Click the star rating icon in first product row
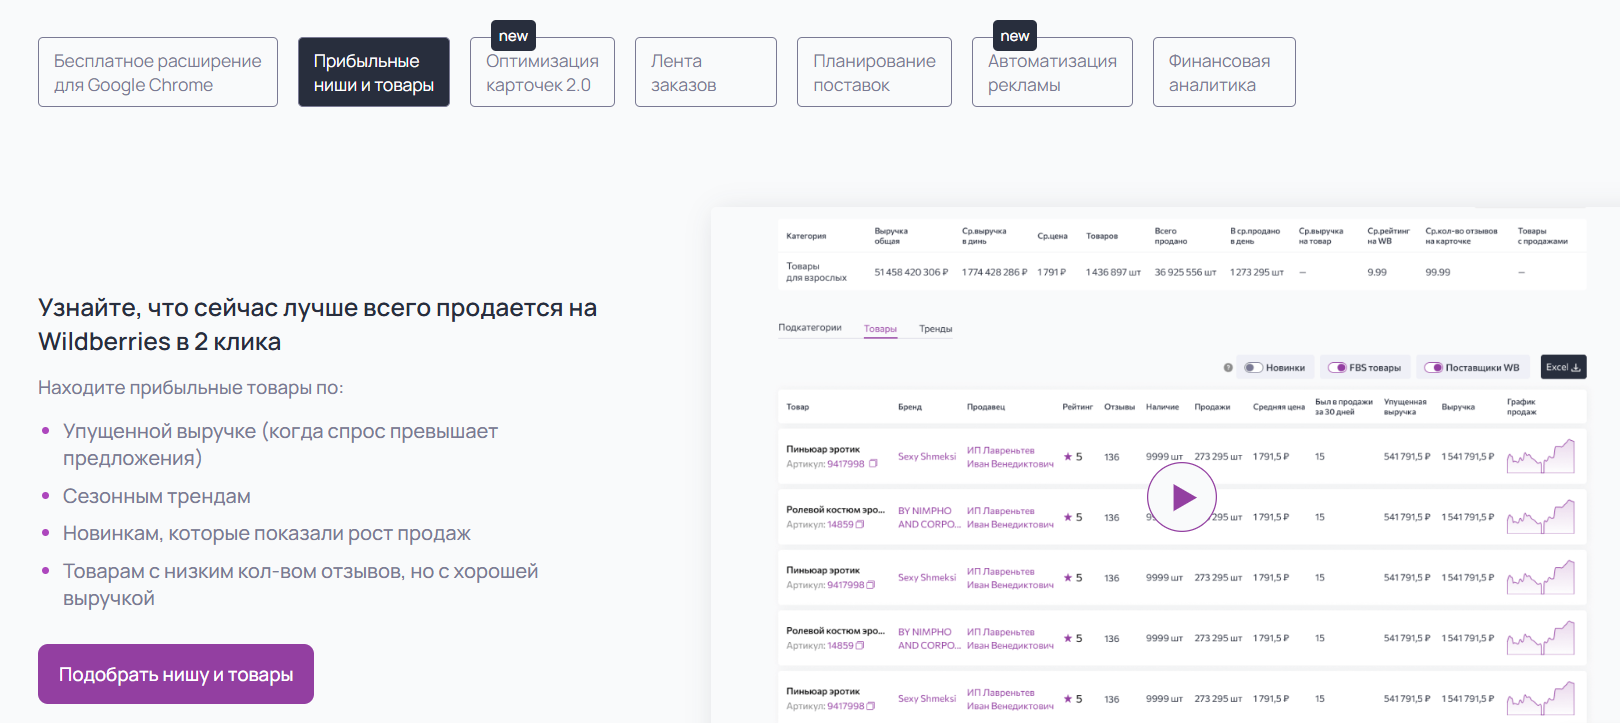The width and height of the screenshot is (1620, 723). pos(1068,457)
